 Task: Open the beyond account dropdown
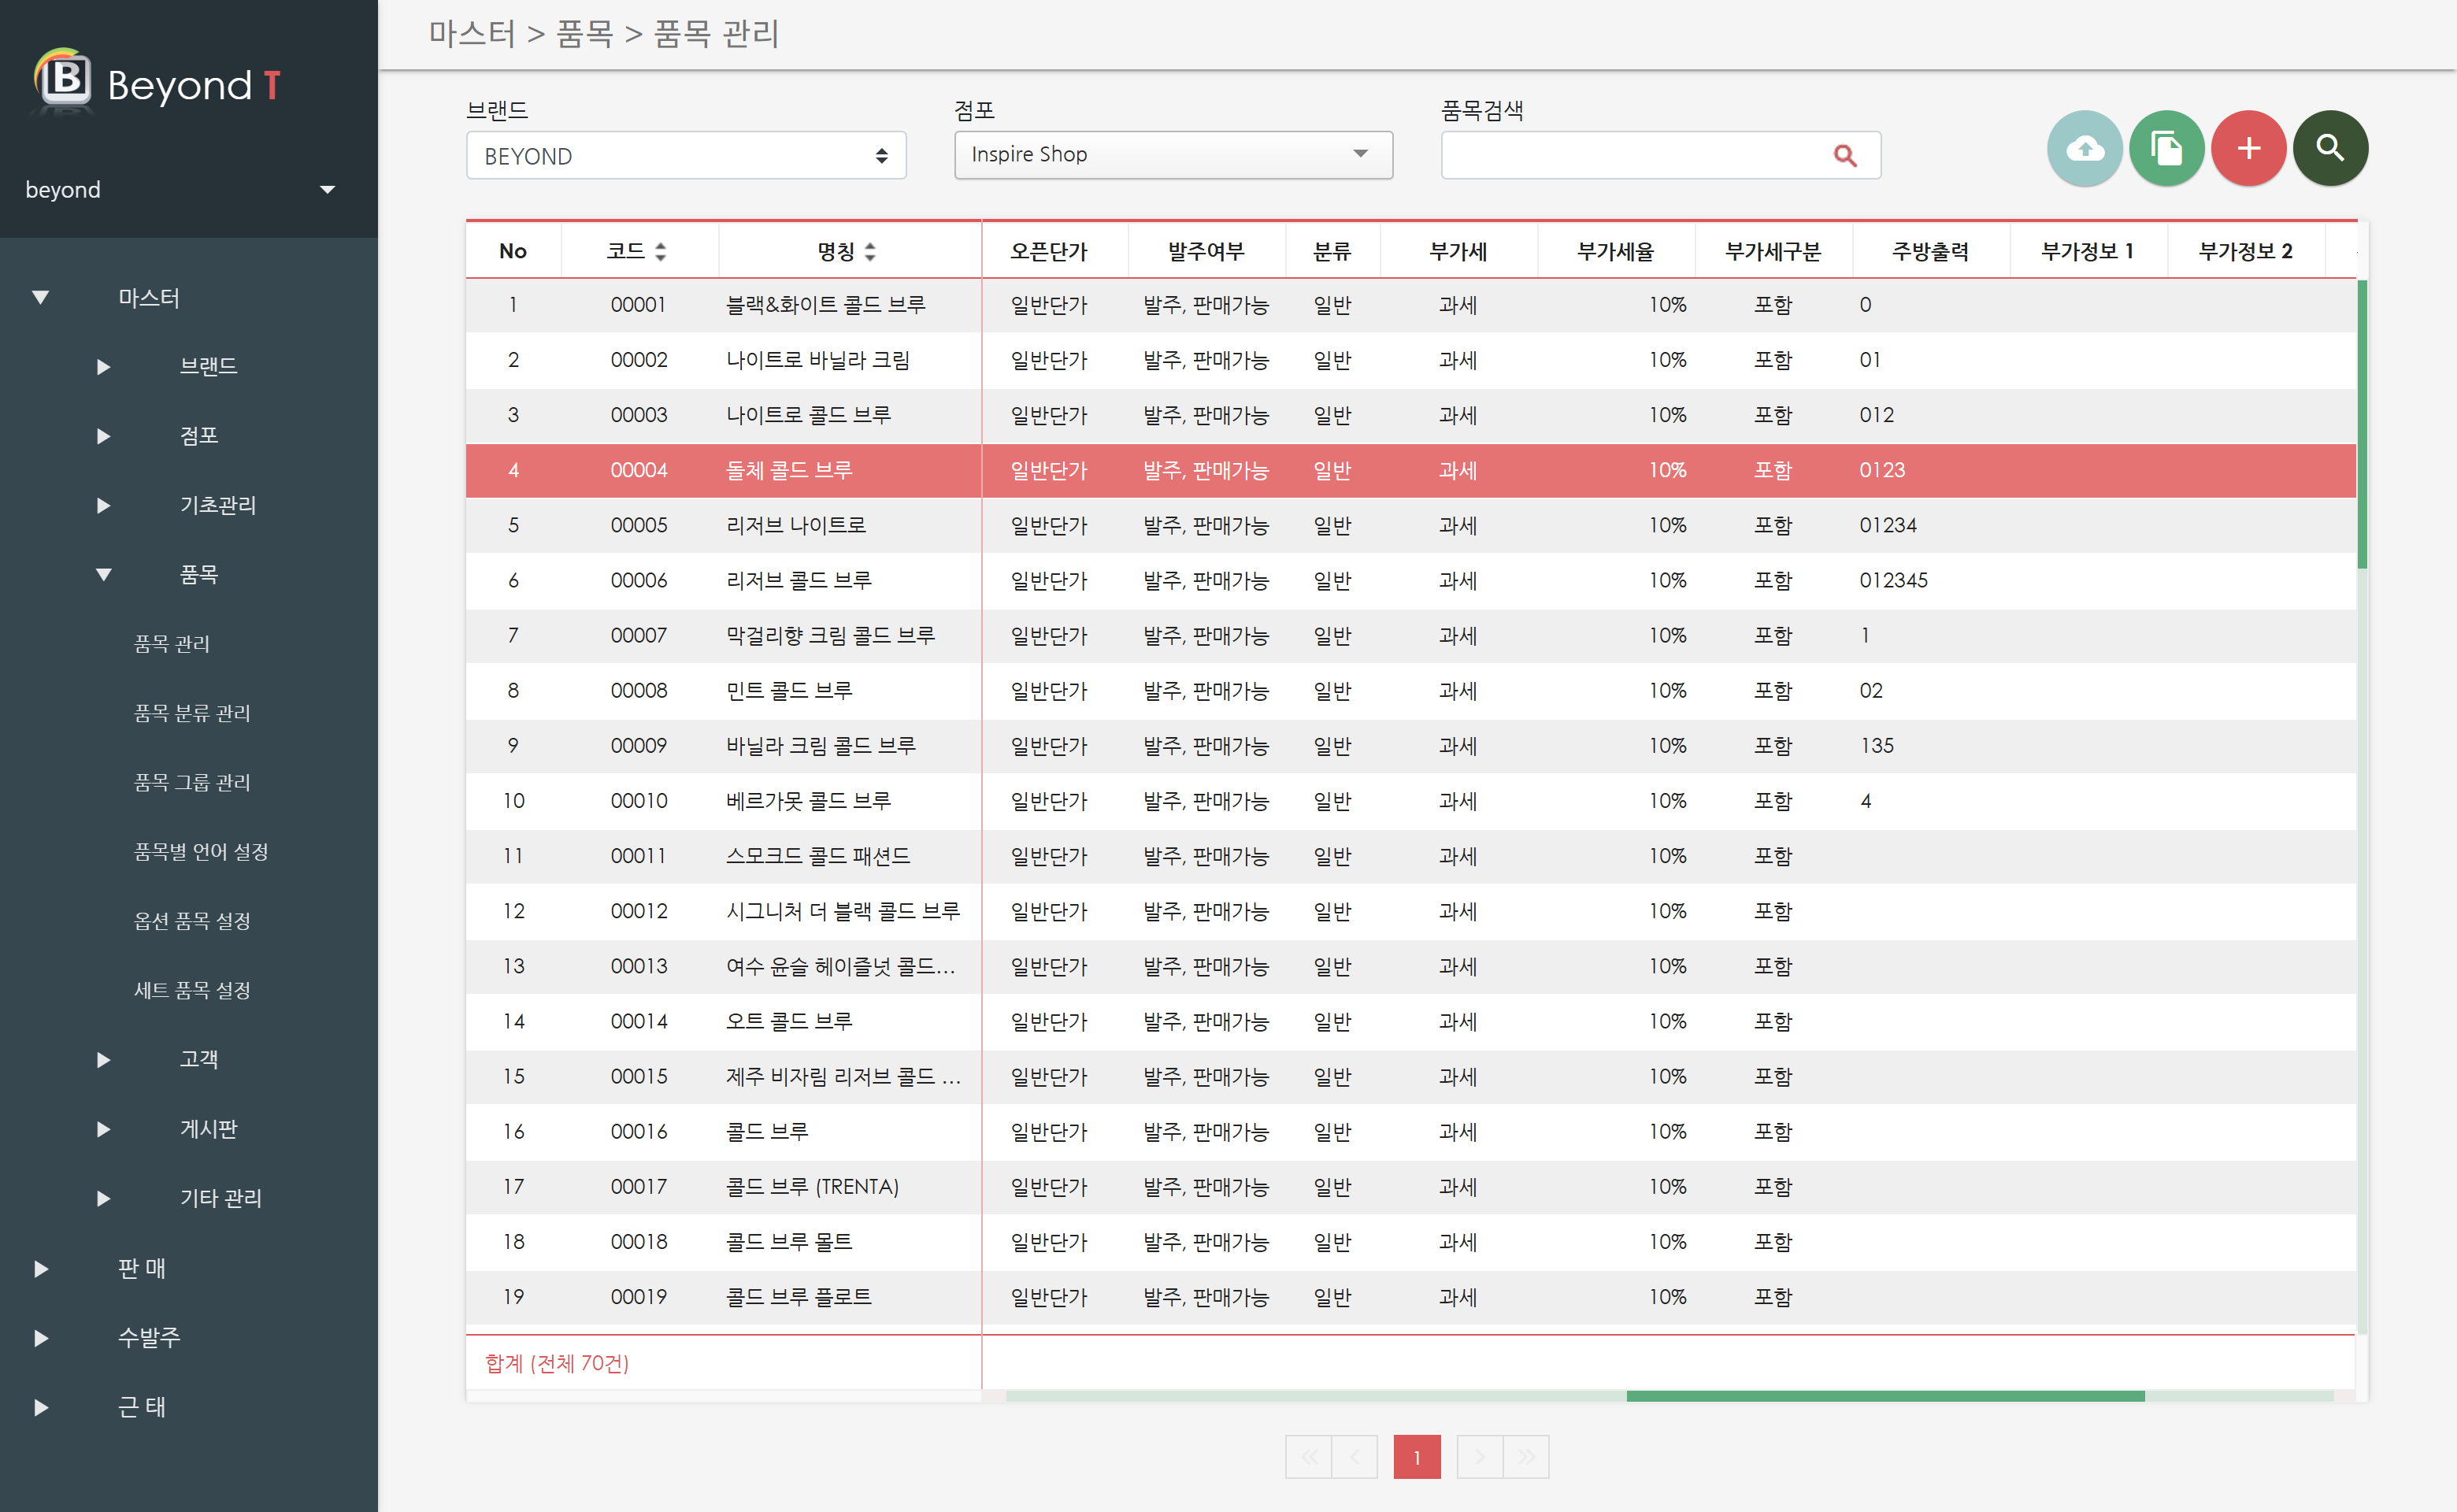[x=327, y=190]
